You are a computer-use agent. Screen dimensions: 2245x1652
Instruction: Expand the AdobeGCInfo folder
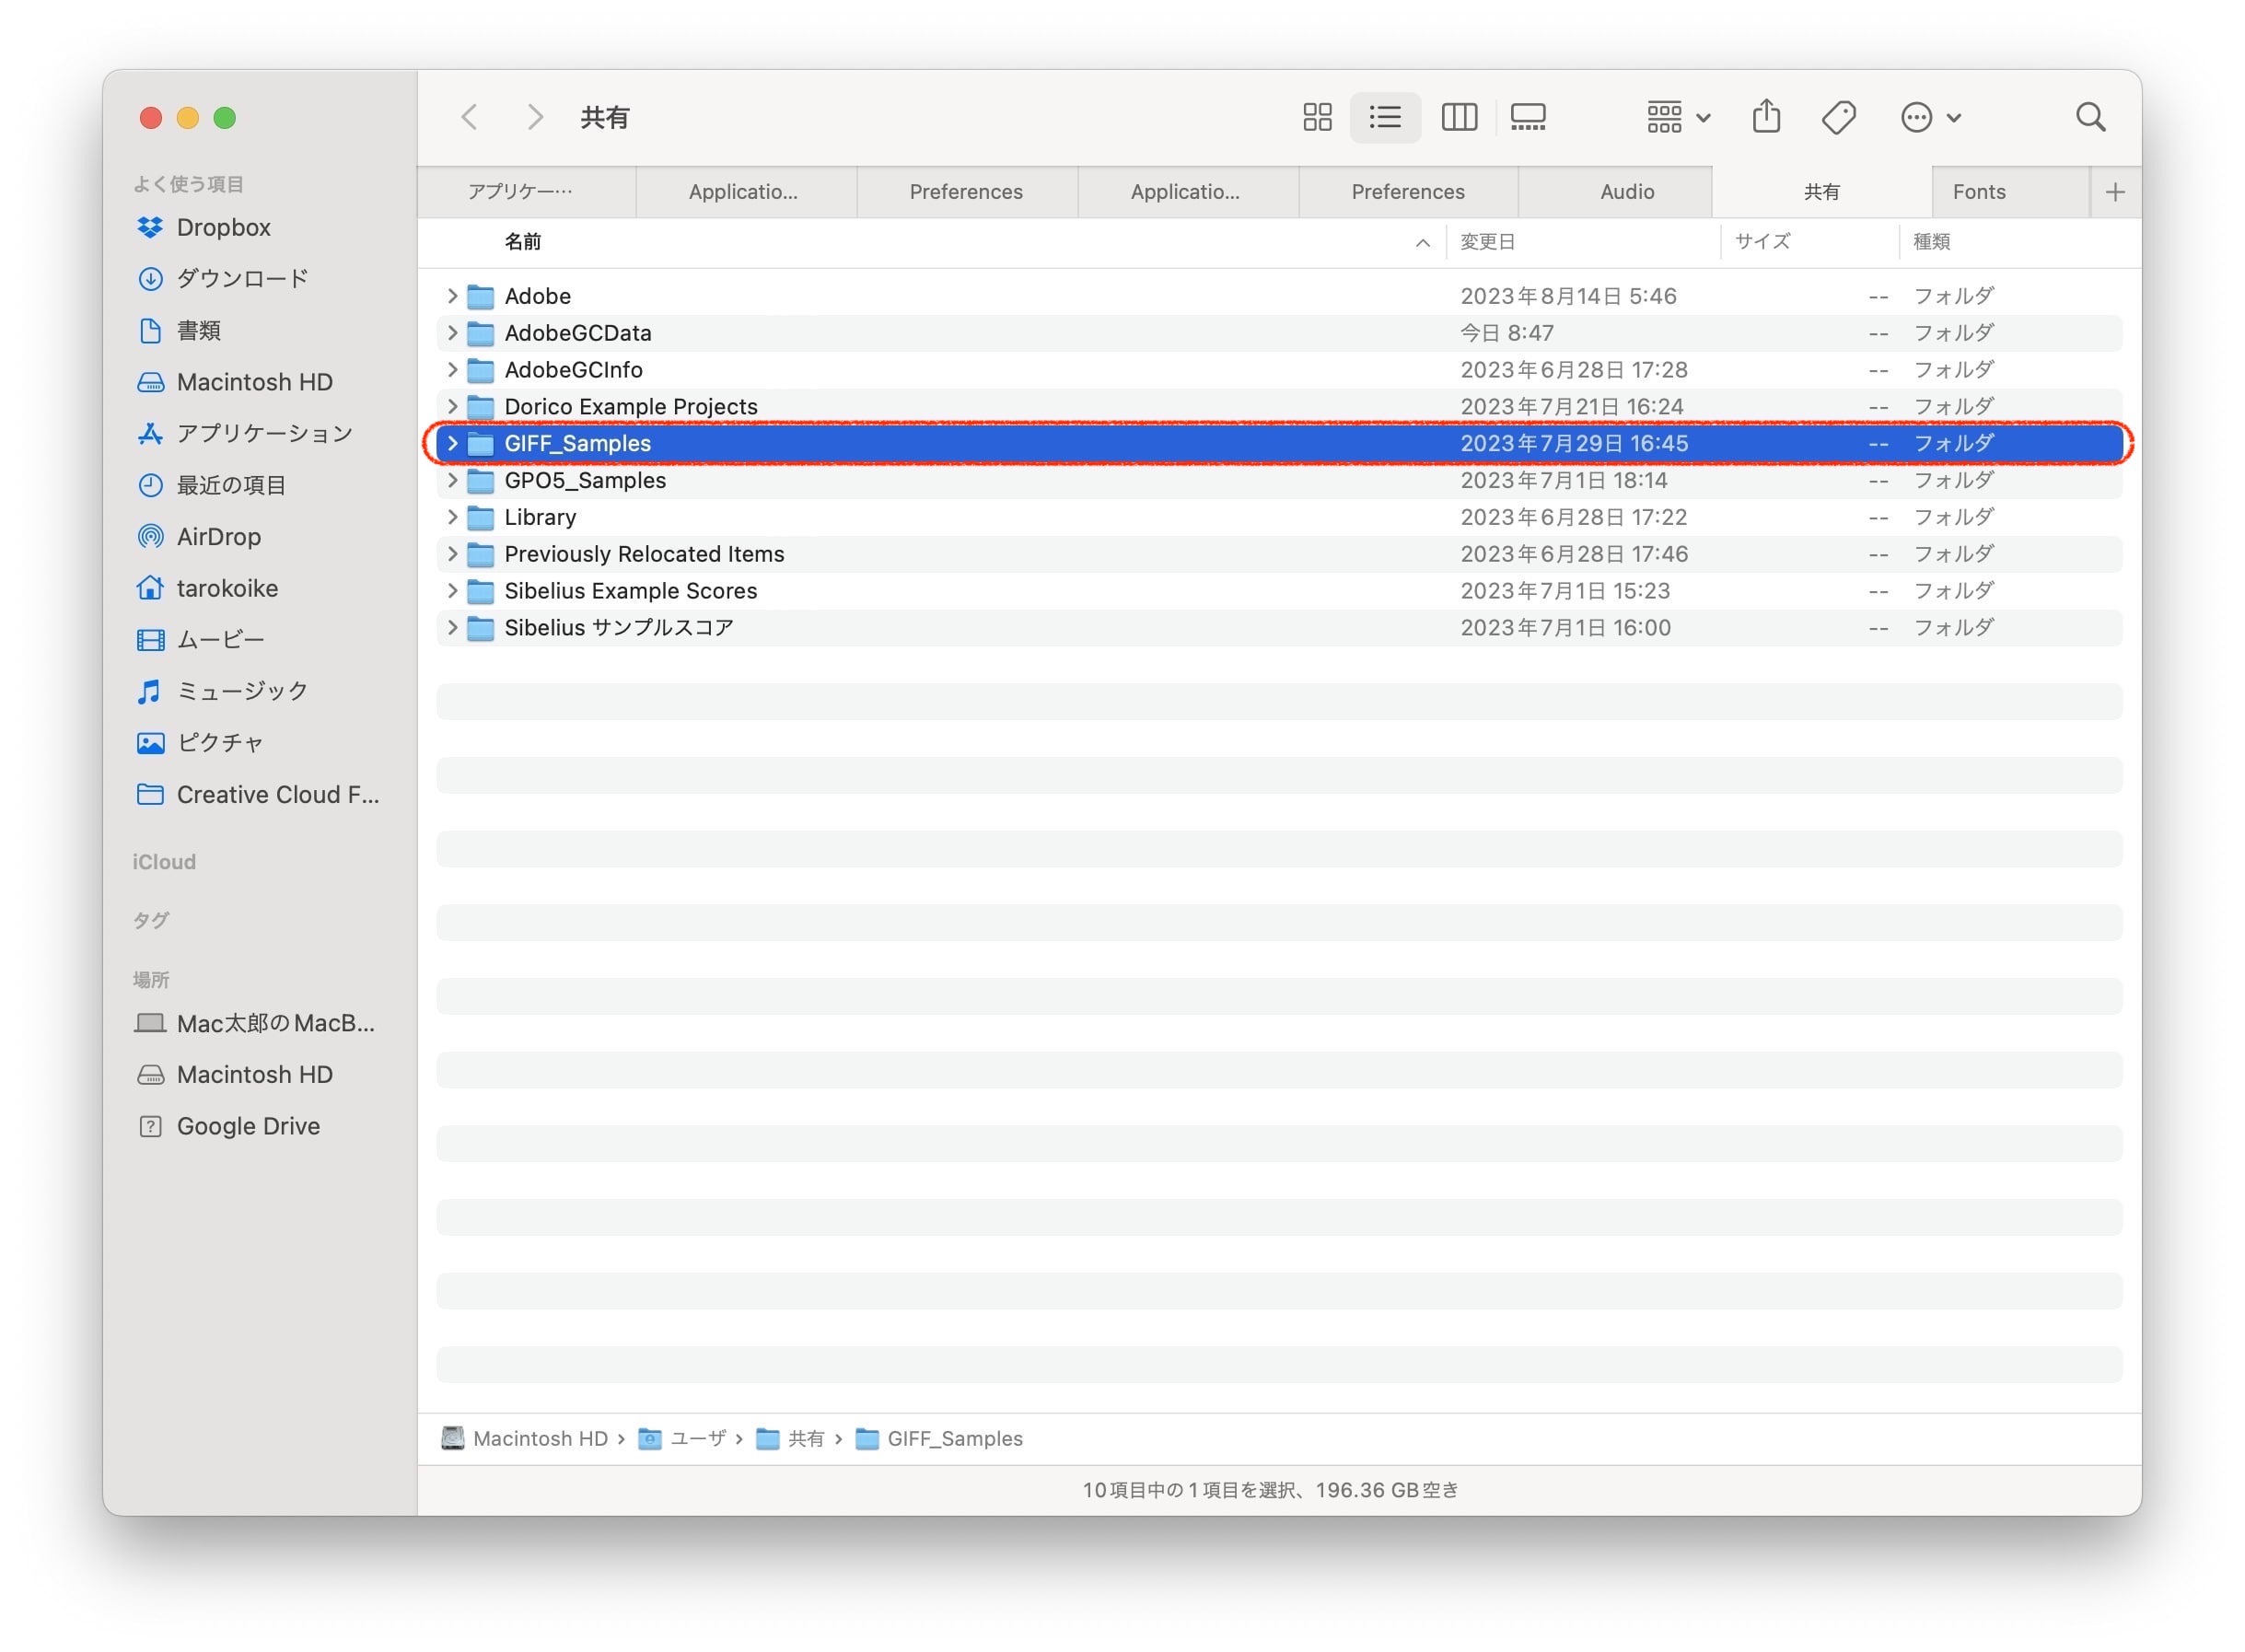(452, 370)
